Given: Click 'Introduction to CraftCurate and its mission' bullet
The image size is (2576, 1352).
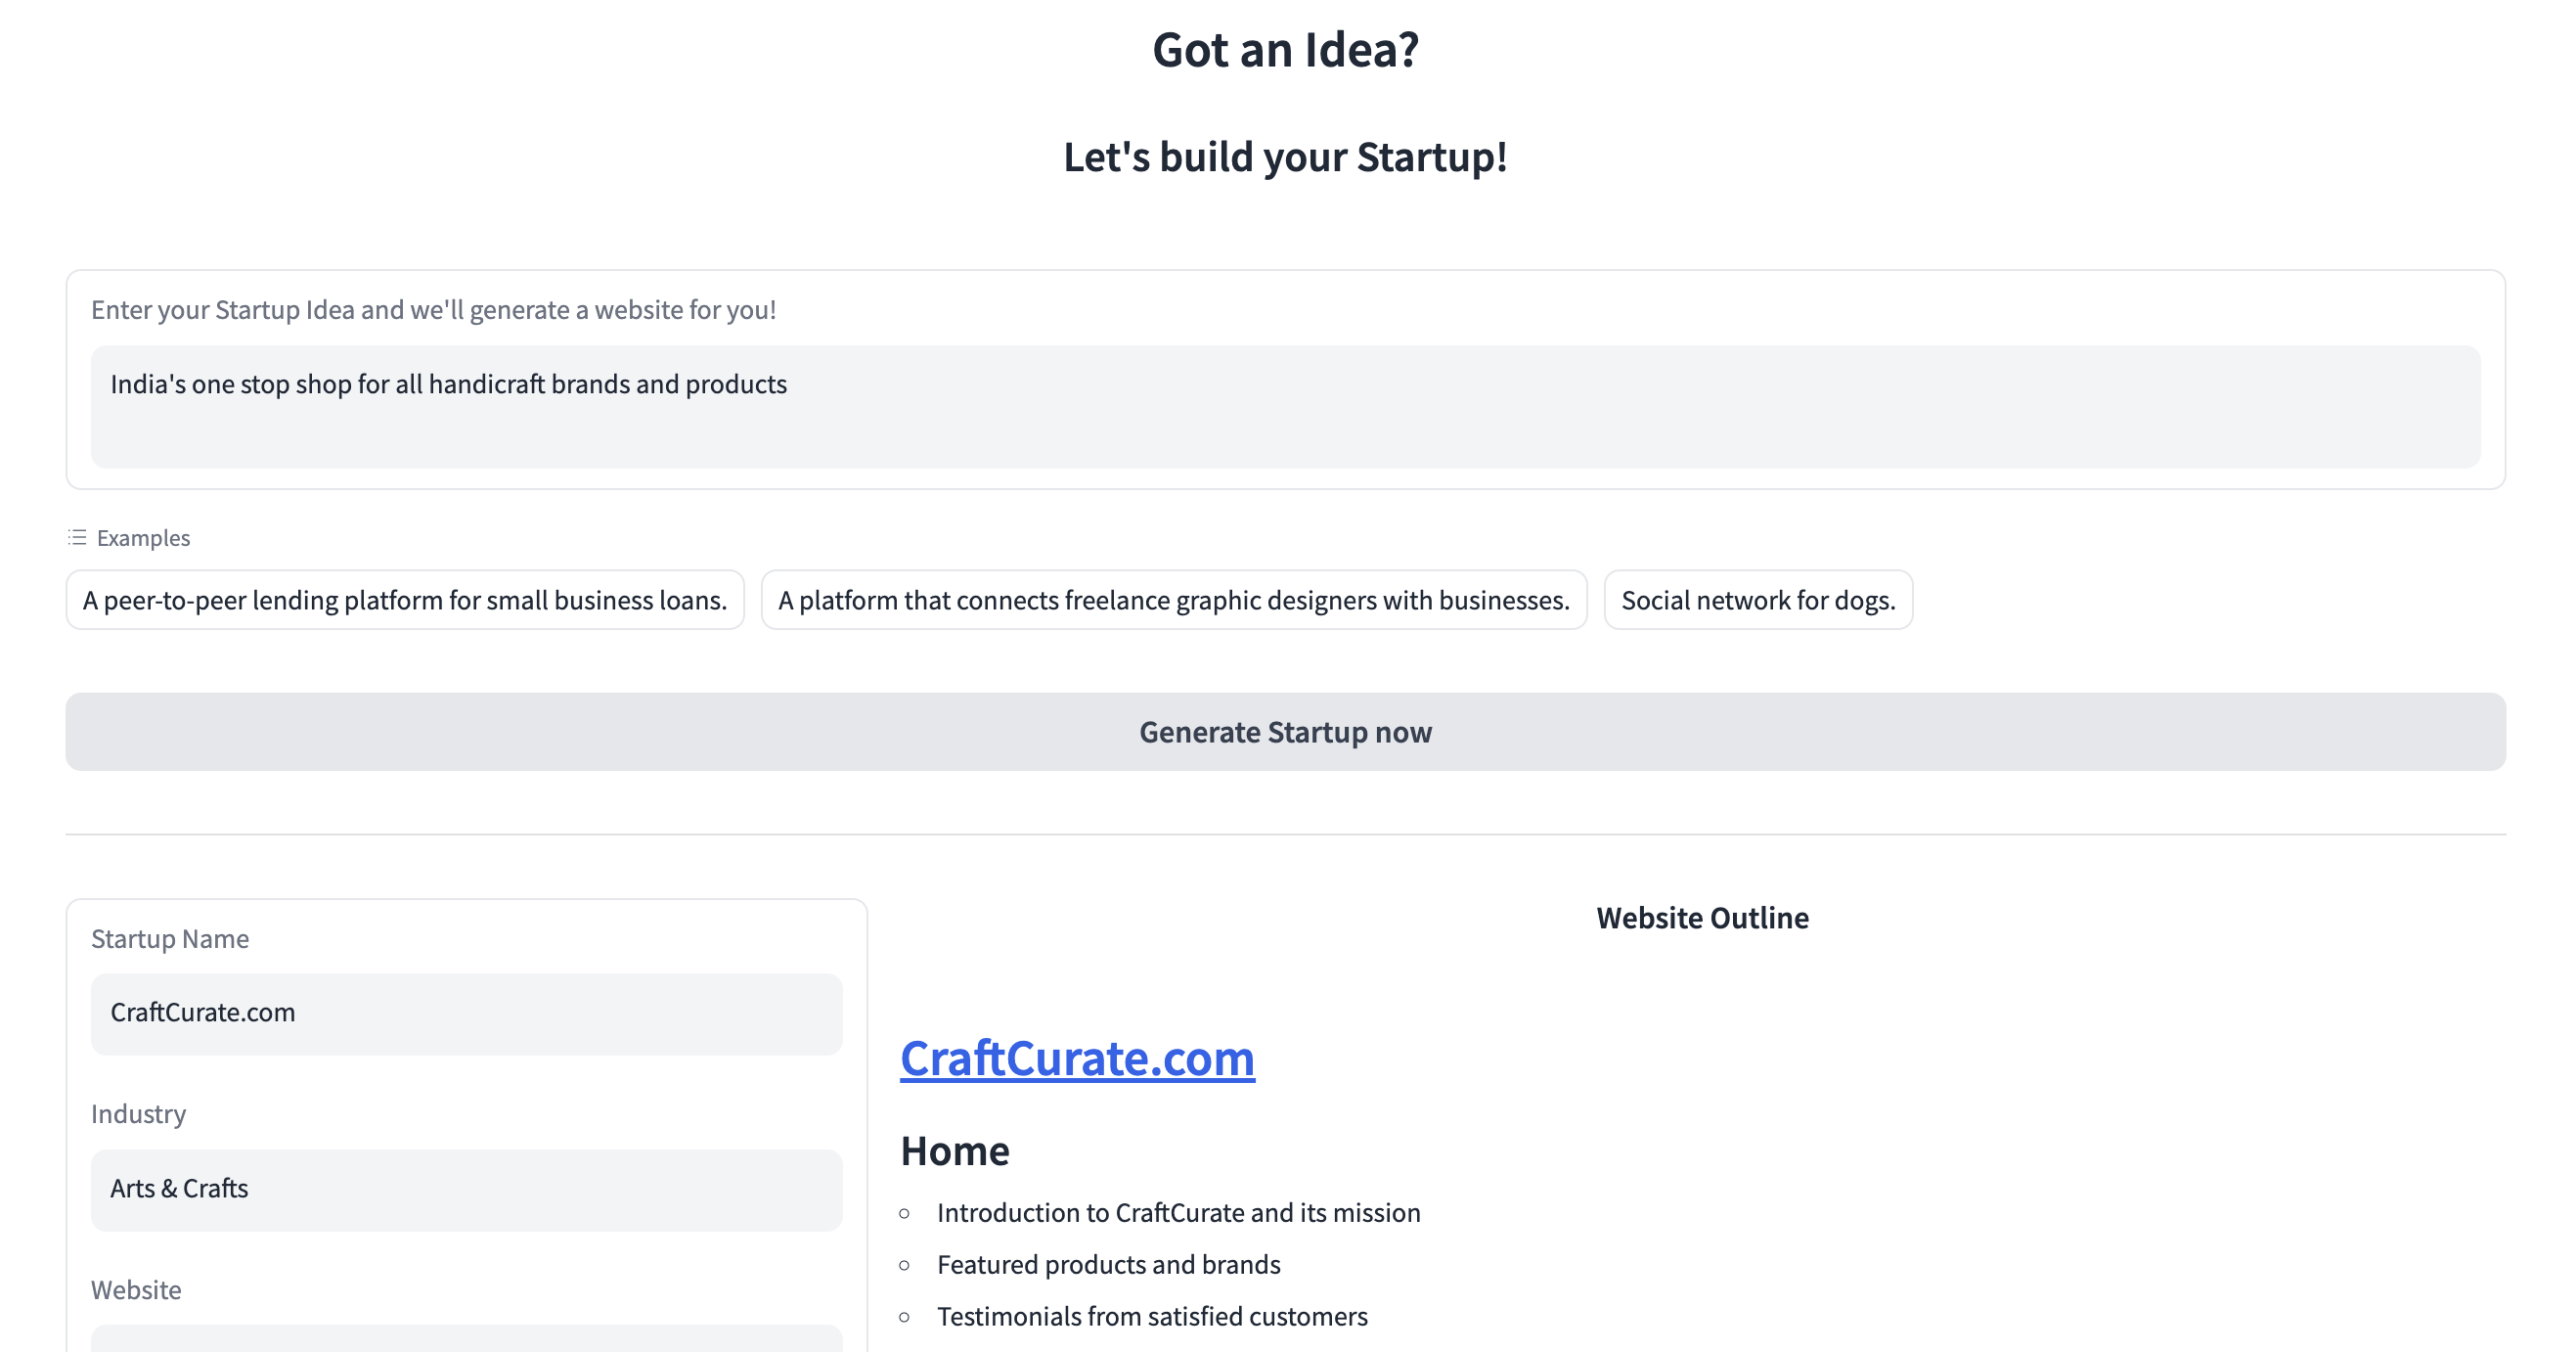Looking at the screenshot, I should click(x=1178, y=1213).
